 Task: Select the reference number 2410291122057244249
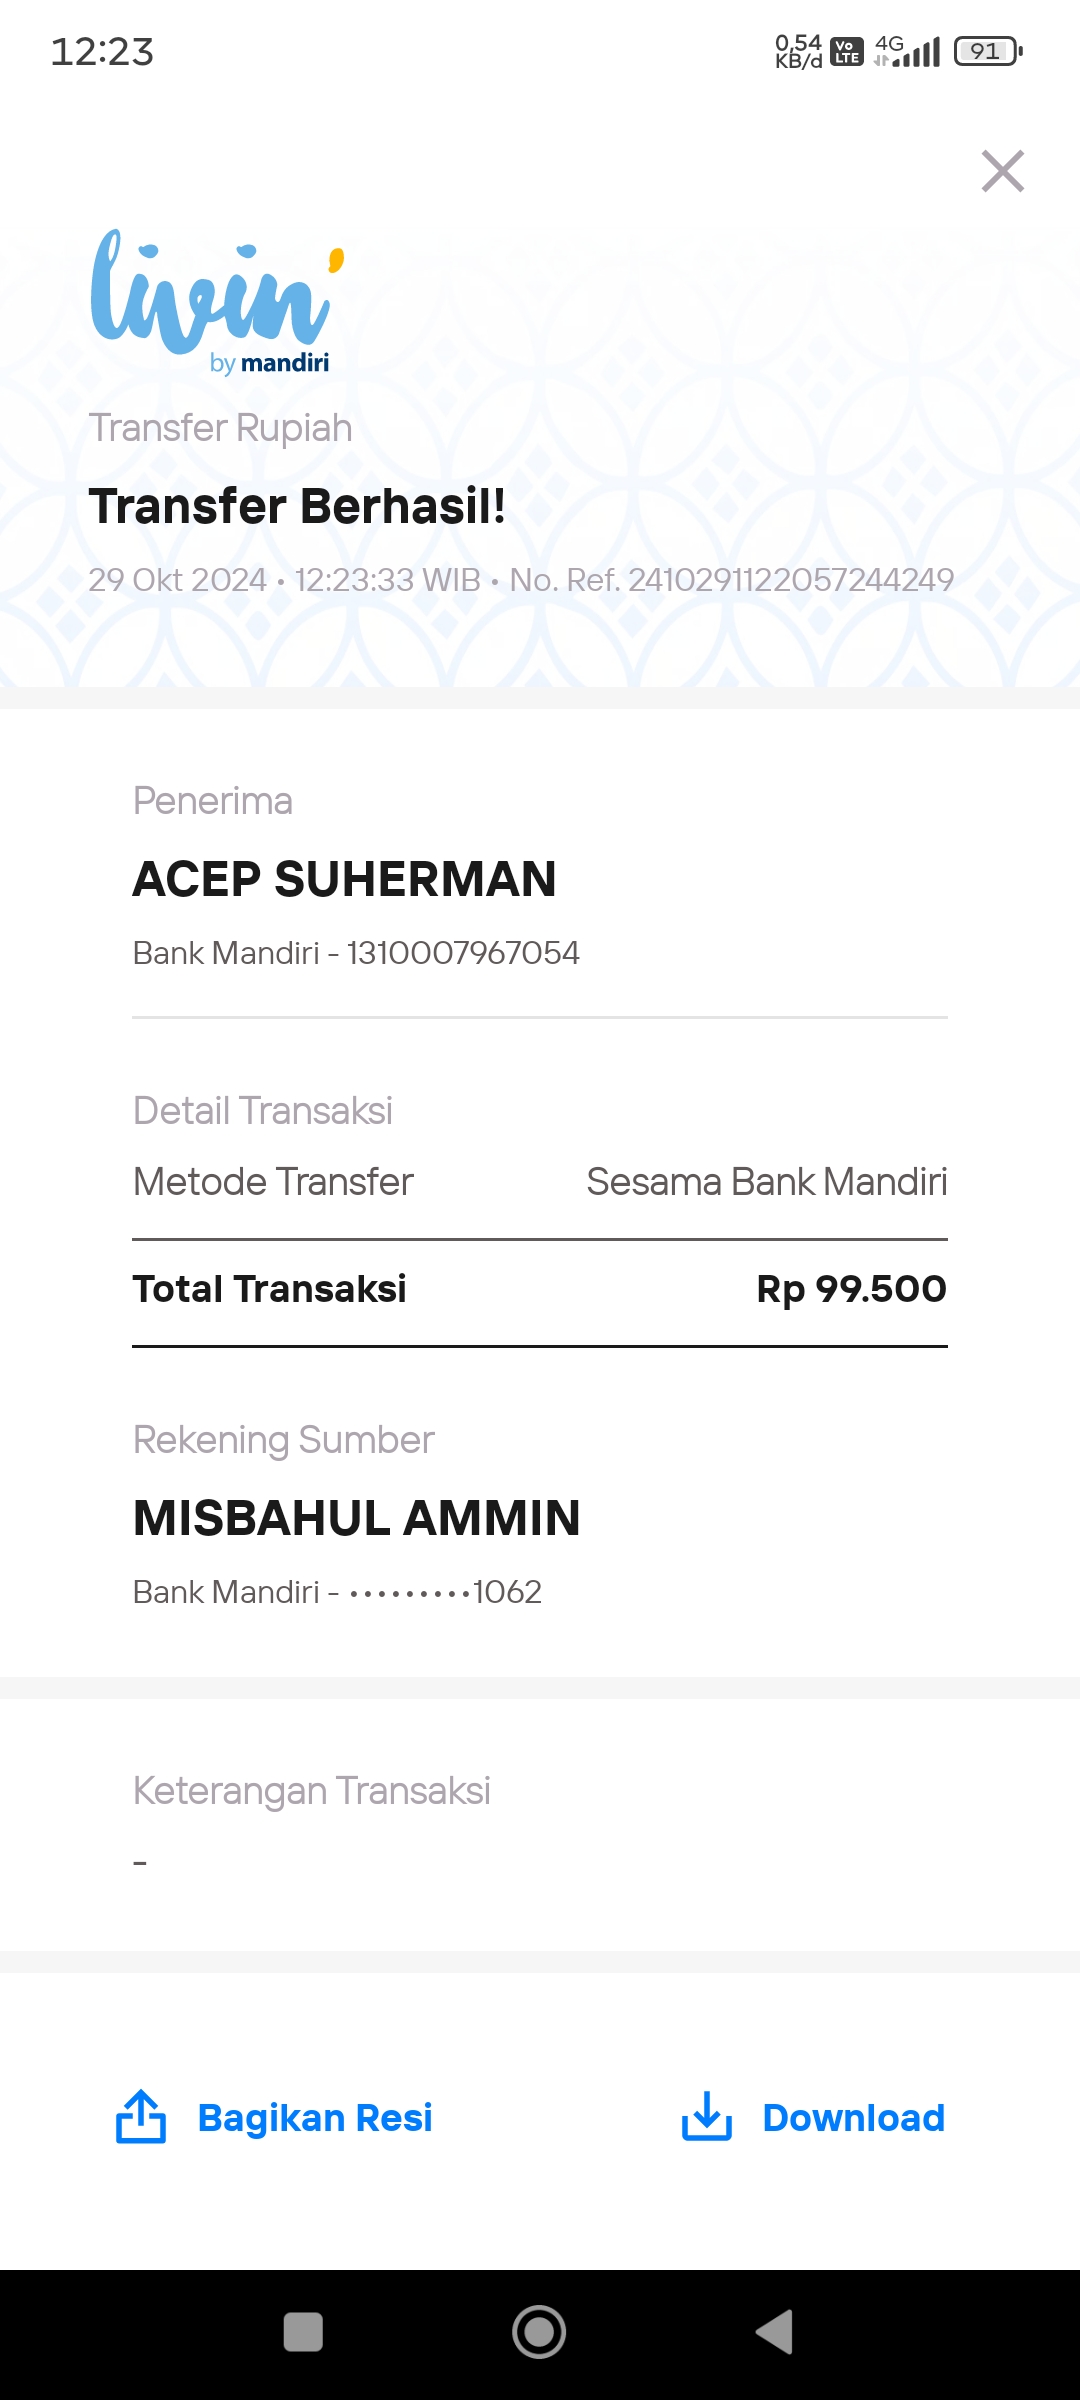791,580
